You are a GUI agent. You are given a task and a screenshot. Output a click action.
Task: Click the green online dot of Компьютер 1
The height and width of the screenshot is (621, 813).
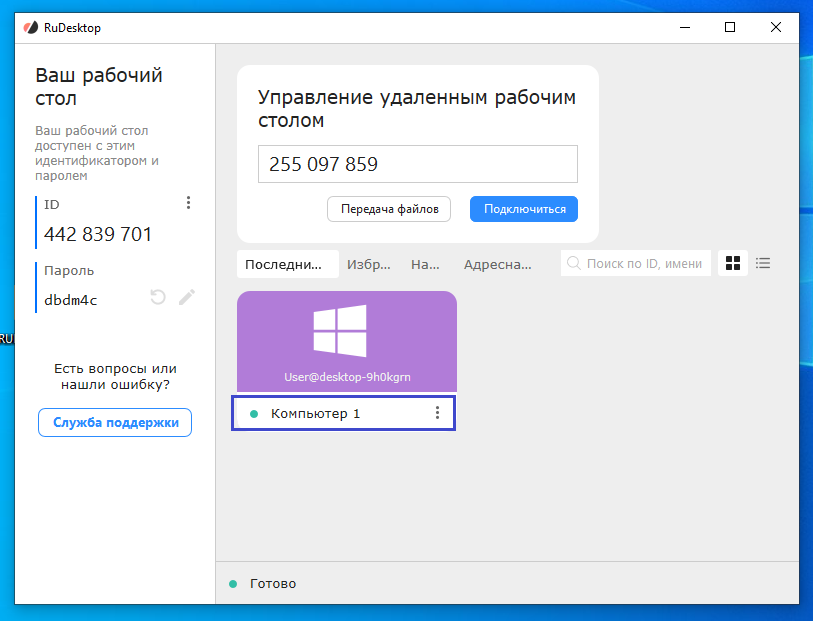coord(254,414)
